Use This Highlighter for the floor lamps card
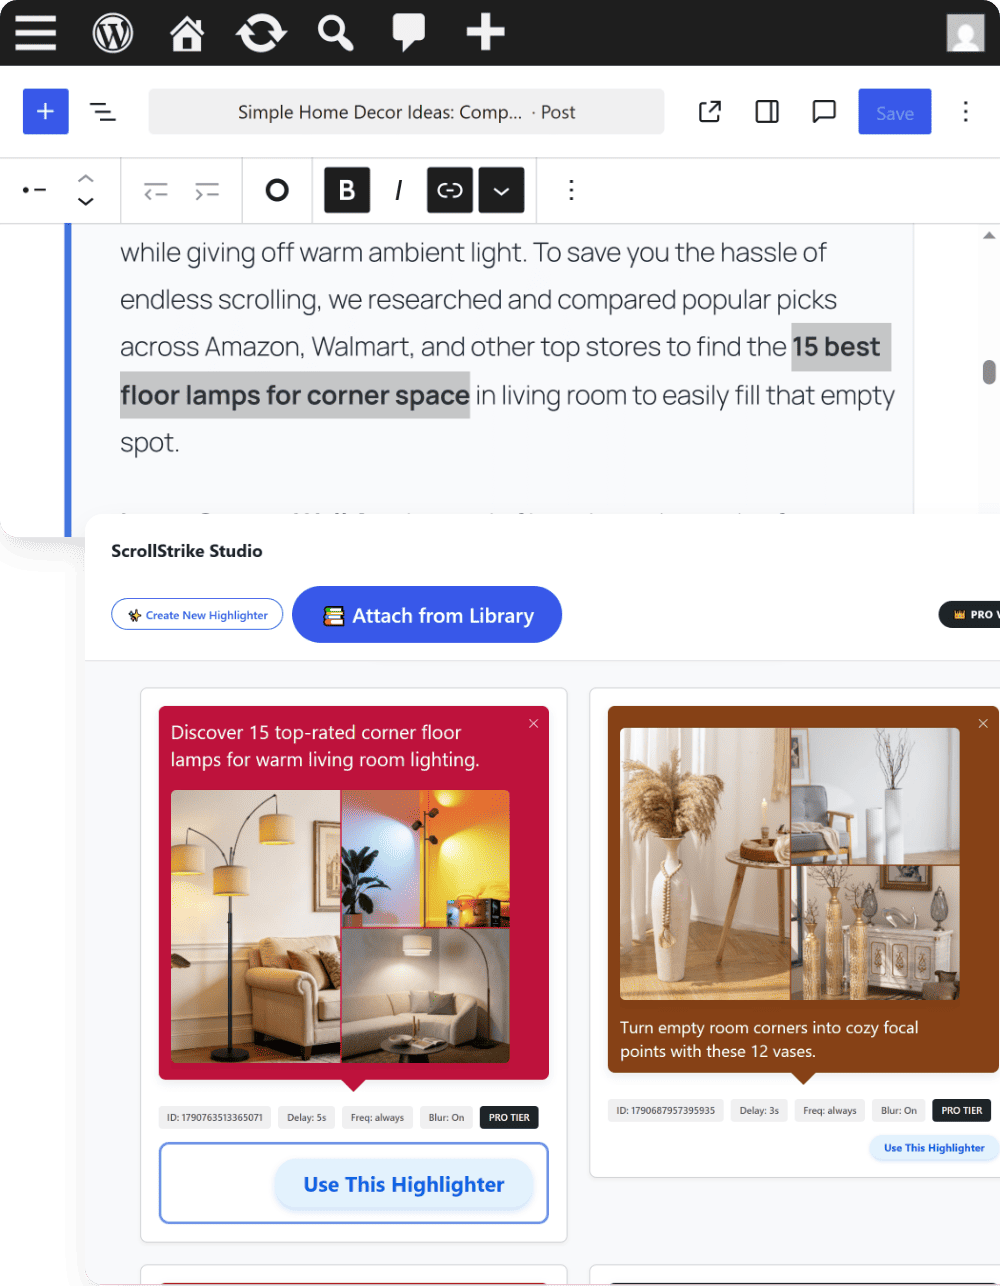 404,1184
